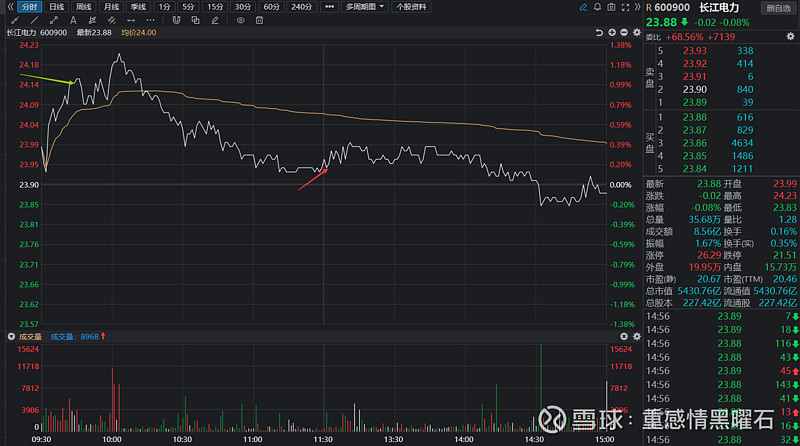The width and height of the screenshot is (800, 446).
Task: Open order book settings gear
Action: [x=790, y=37]
